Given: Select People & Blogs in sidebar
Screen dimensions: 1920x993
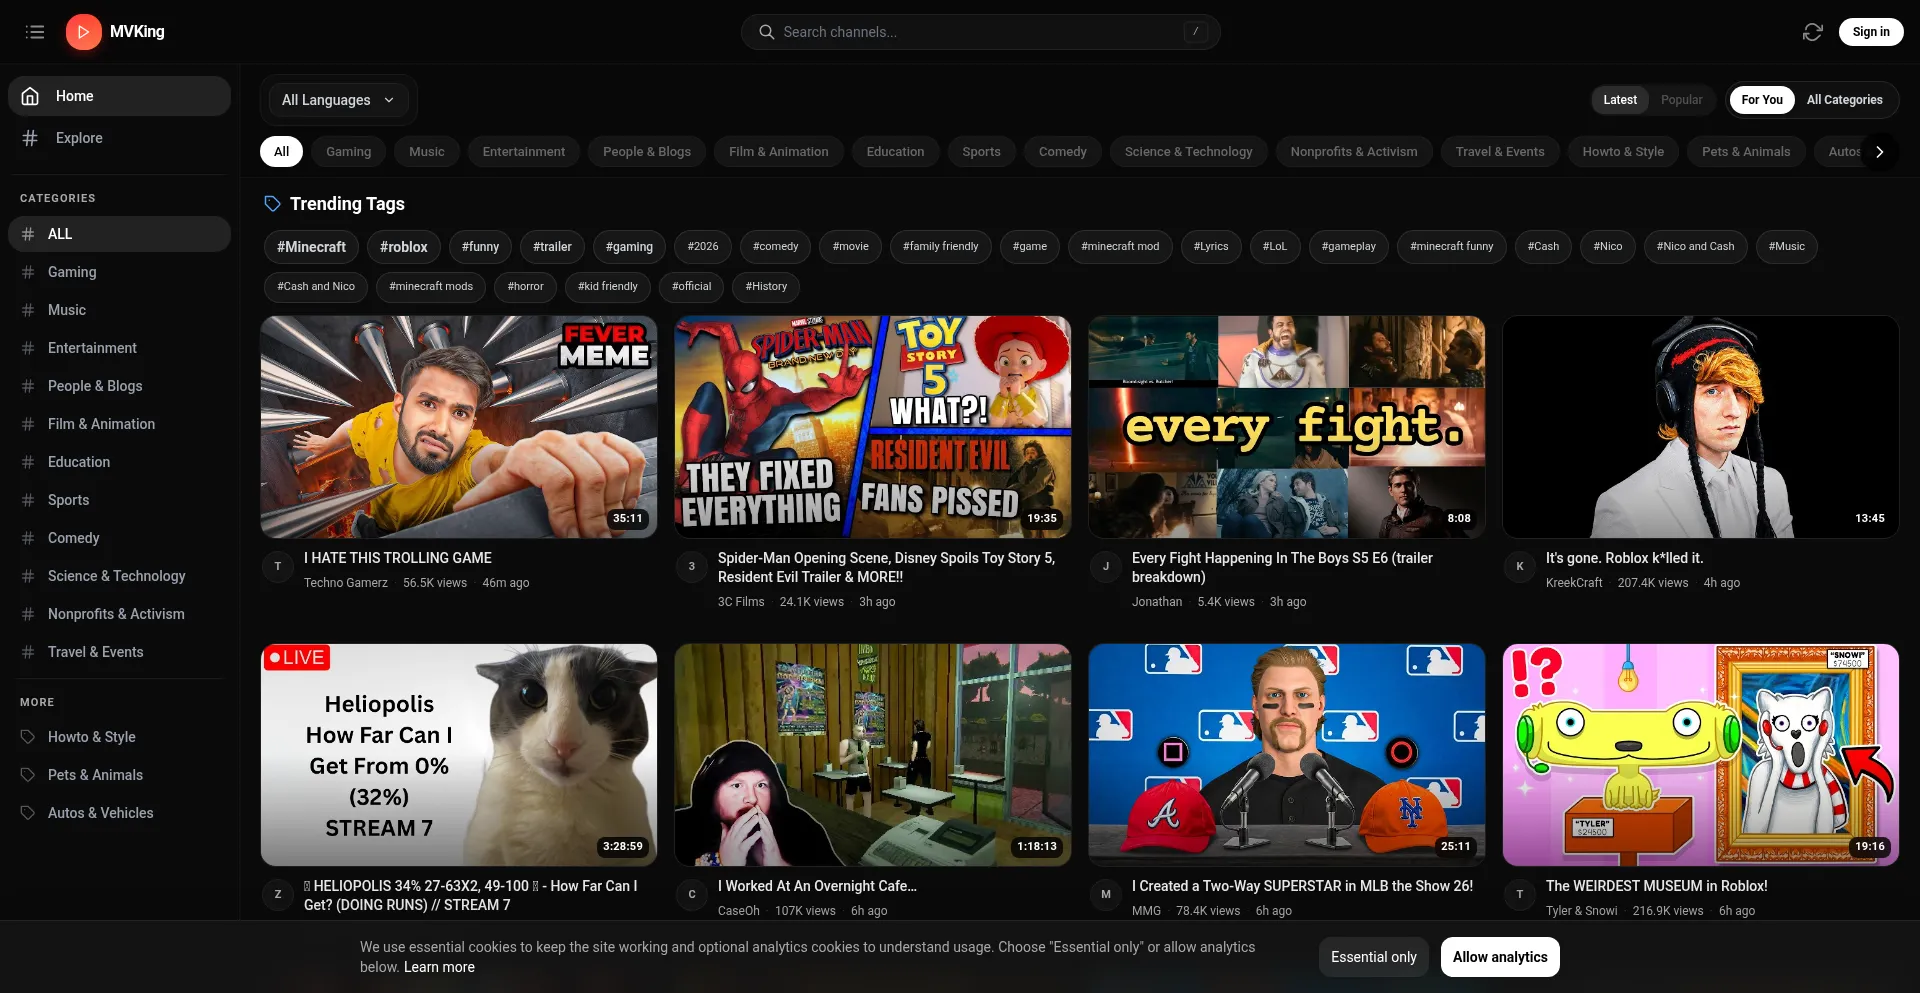Looking at the screenshot, I should (x=119, y=386).
